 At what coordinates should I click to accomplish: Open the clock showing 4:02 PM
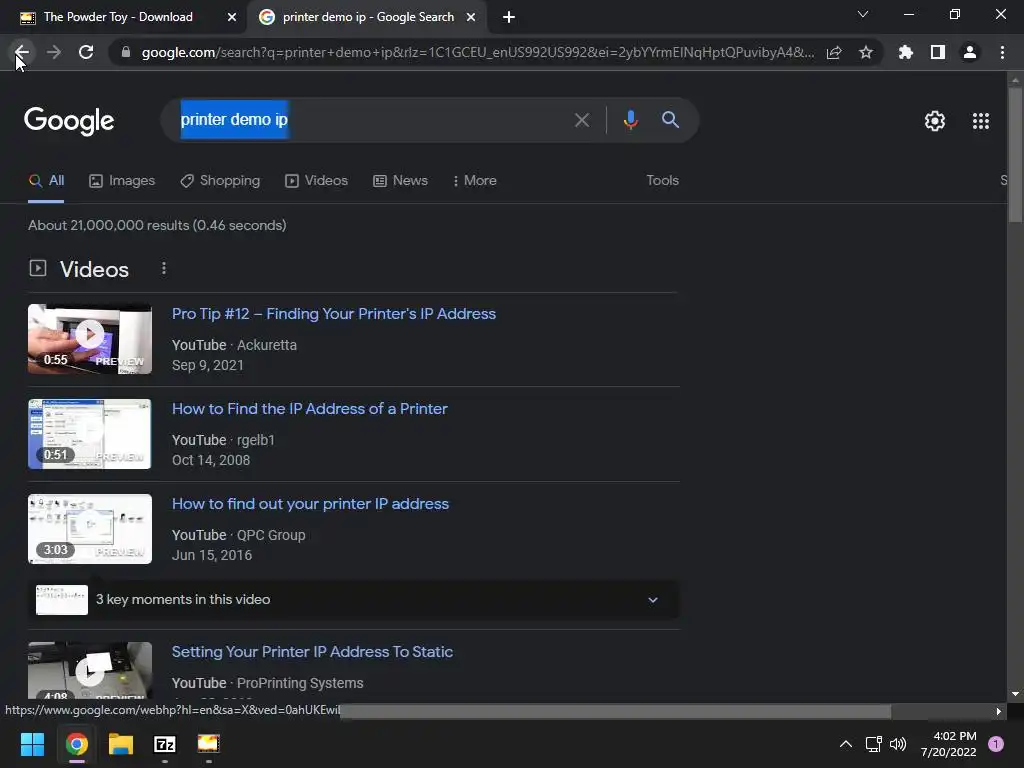[x=948, y=744]
